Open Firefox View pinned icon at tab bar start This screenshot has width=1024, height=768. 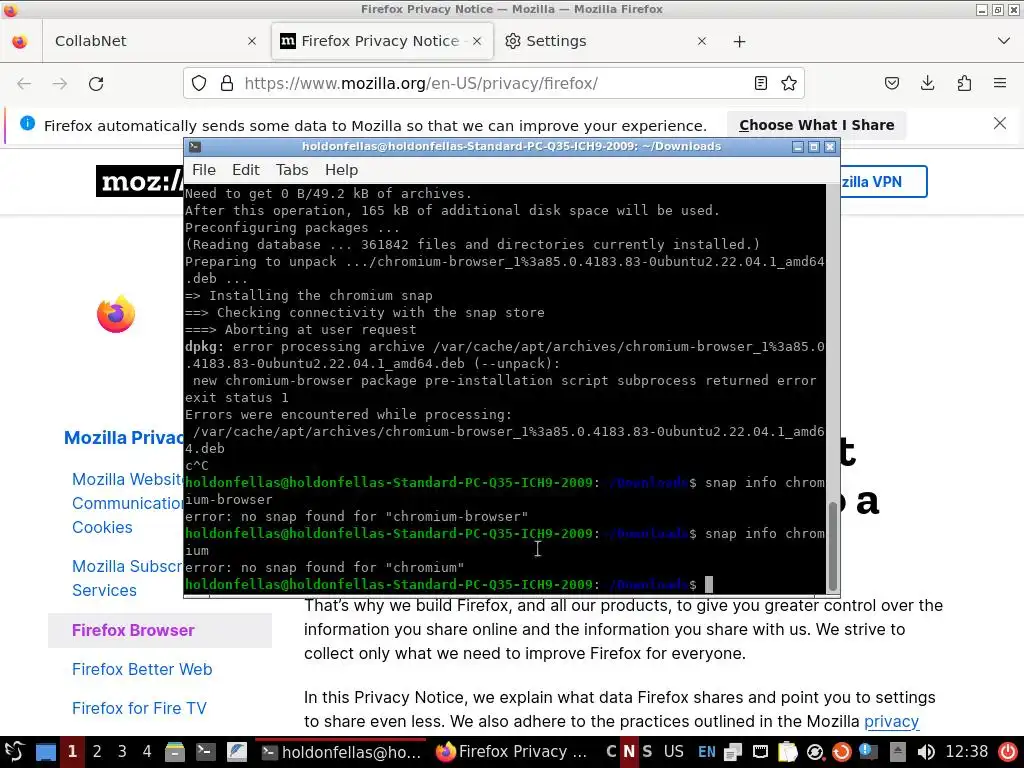click(20, 41)
